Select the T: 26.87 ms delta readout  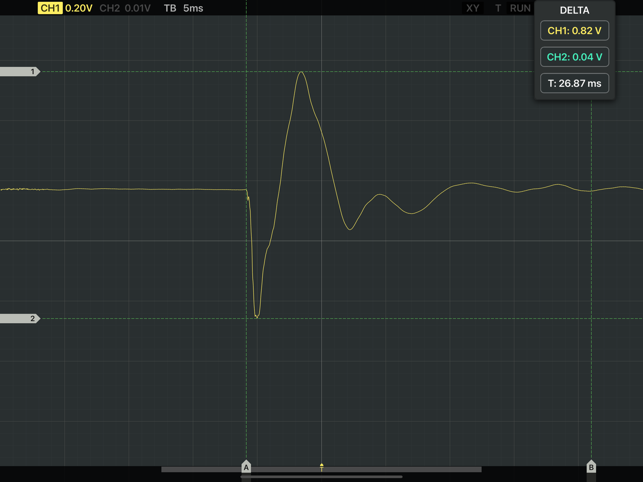(575, 83)
